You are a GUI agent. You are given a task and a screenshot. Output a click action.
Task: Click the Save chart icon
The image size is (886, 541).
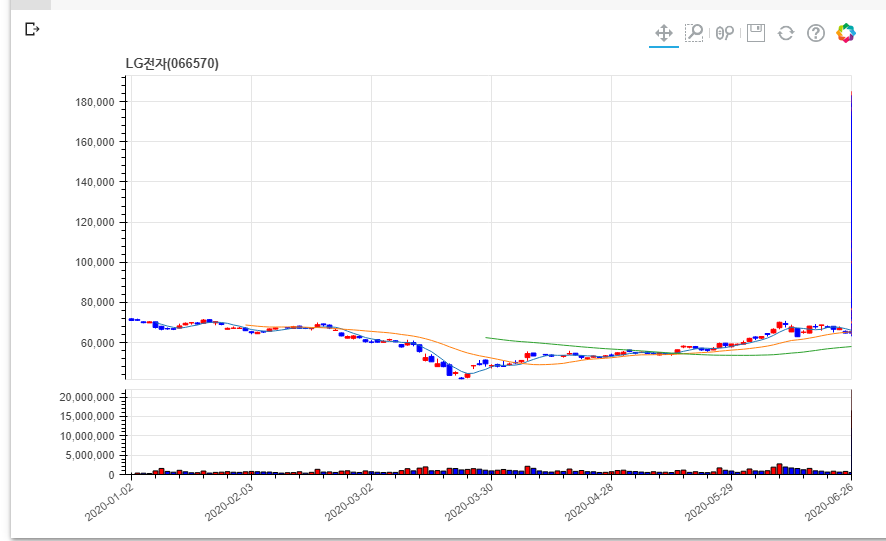coord(755,33)
